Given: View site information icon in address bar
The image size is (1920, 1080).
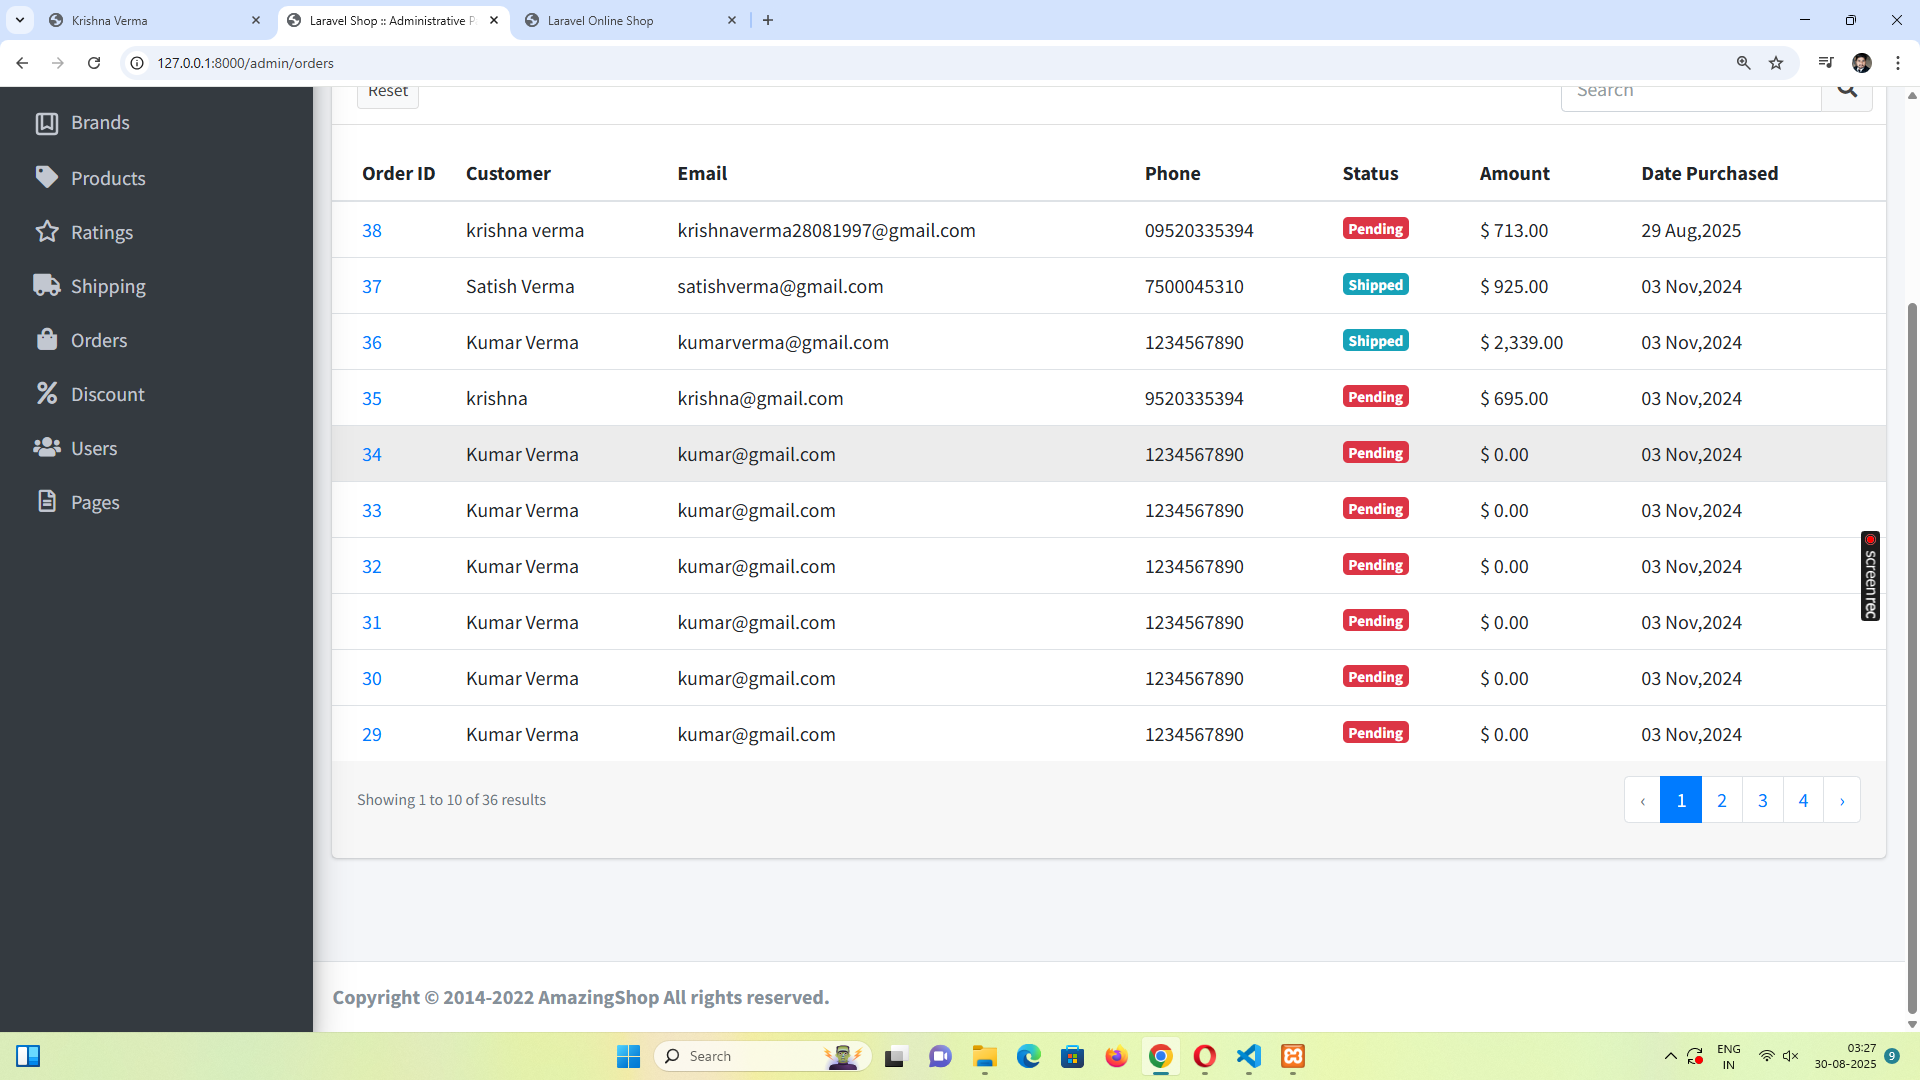Looking at the screenshot, I should click(138, 63).
